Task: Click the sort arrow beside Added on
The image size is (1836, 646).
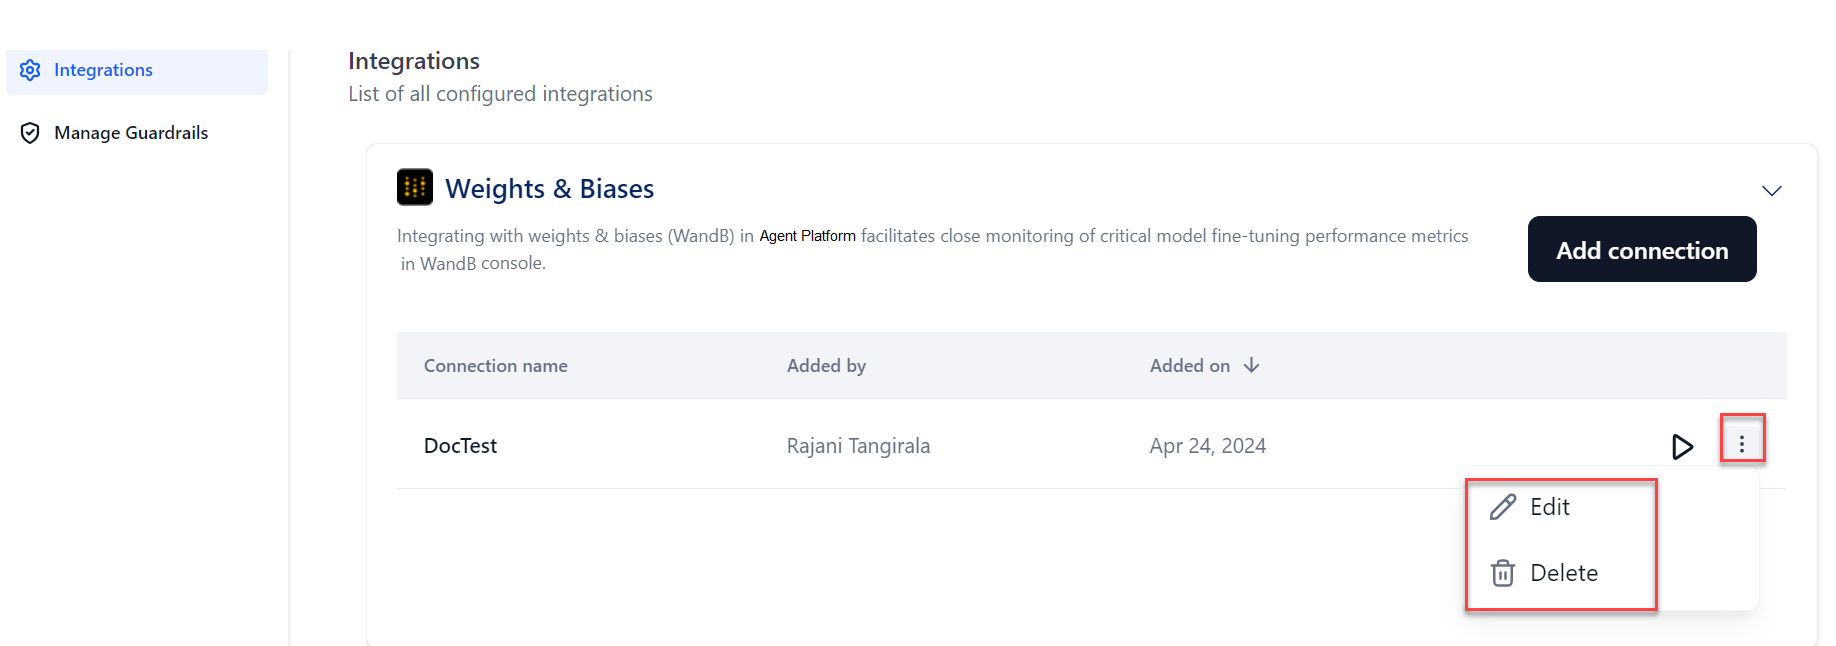Action: click(1251, 366)
